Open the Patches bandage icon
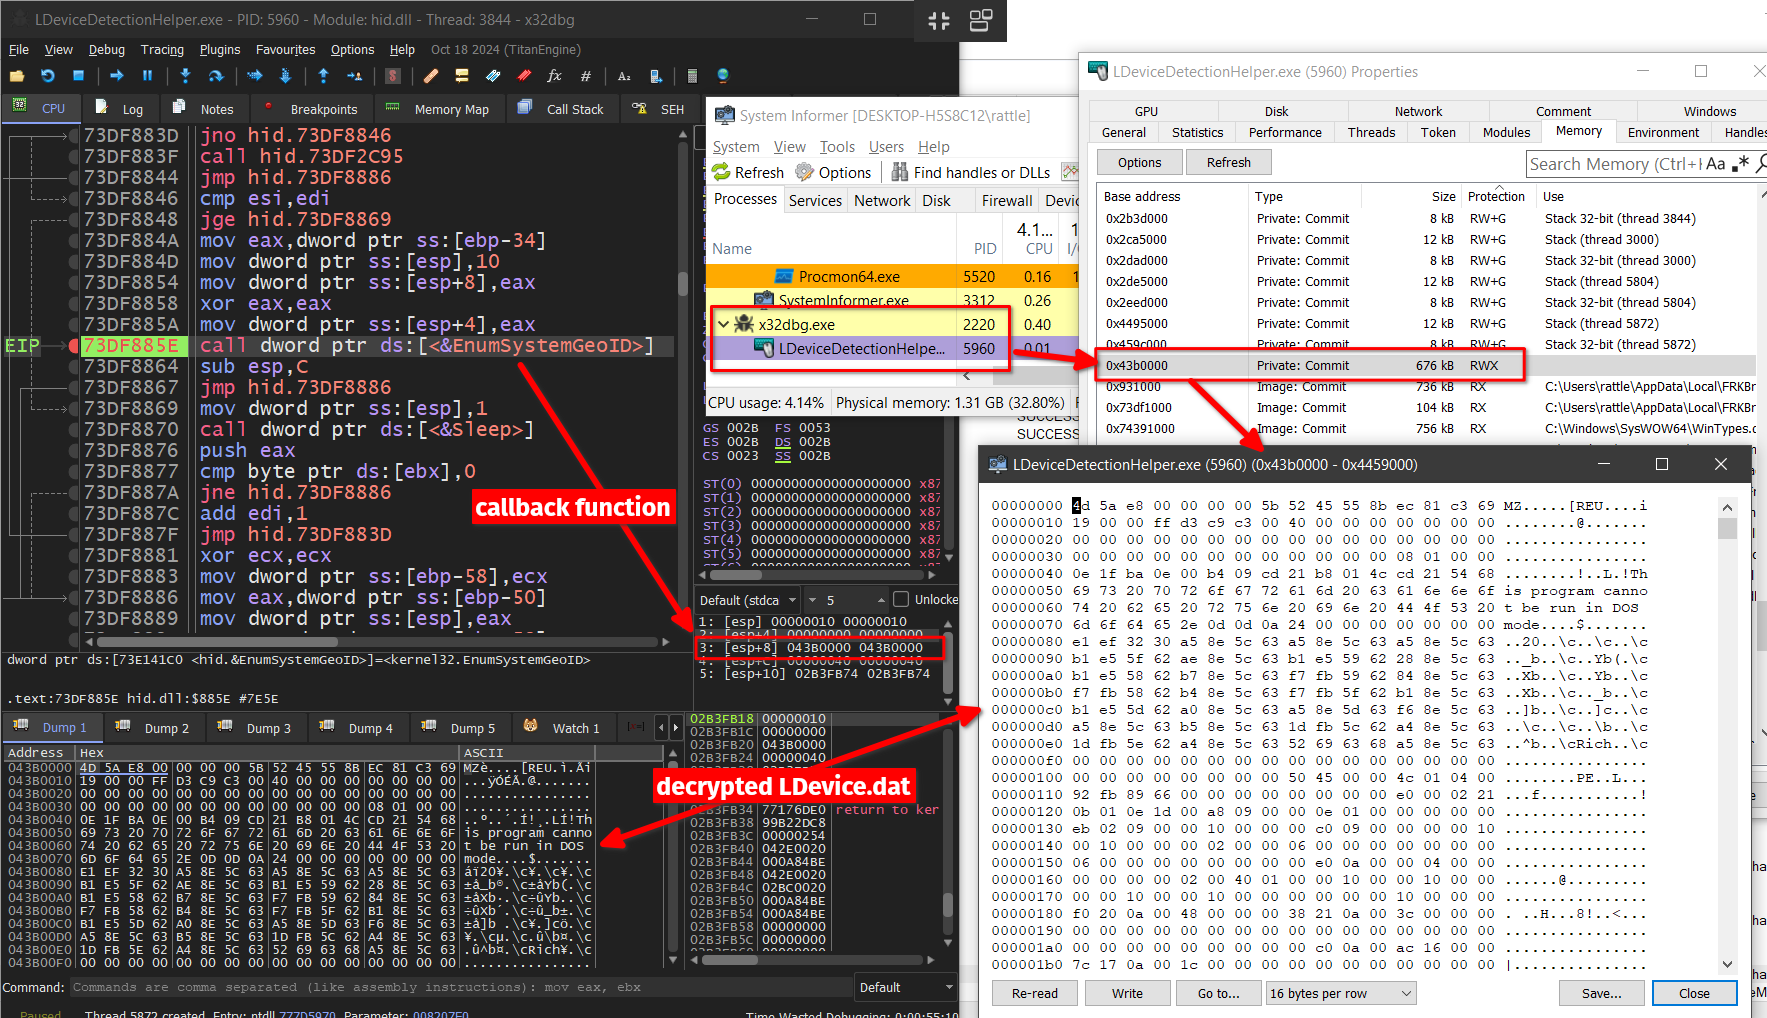Image resolution: width=1767 pixels, height=1018 pixels. click(x=431, y=76)
